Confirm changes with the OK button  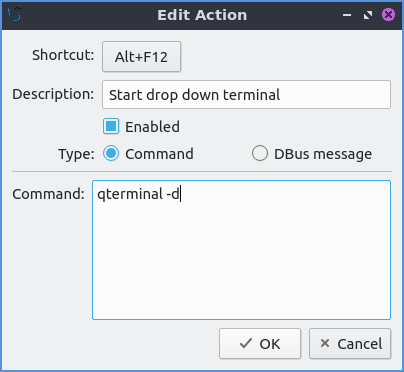point(260,344)
